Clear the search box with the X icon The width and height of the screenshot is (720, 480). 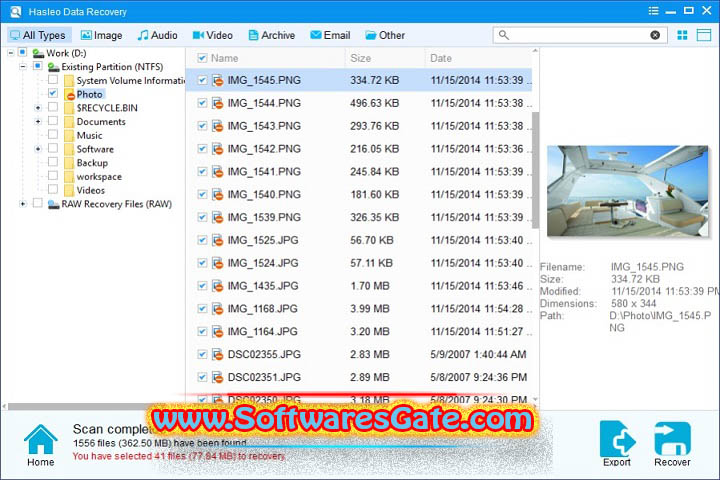point(655,35)
